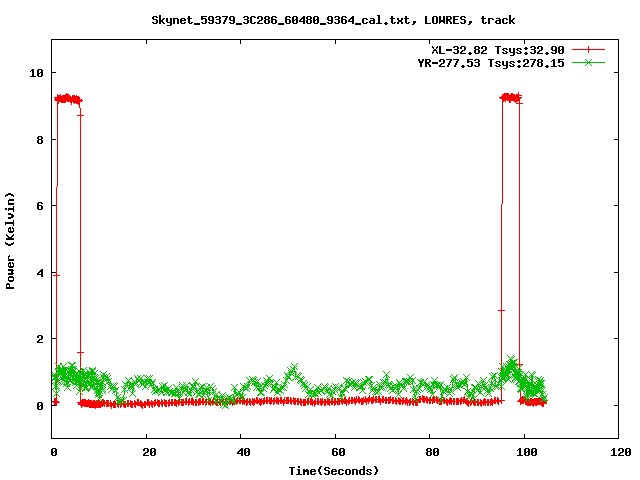Click the y-axis tick label 10

[36, 73]
